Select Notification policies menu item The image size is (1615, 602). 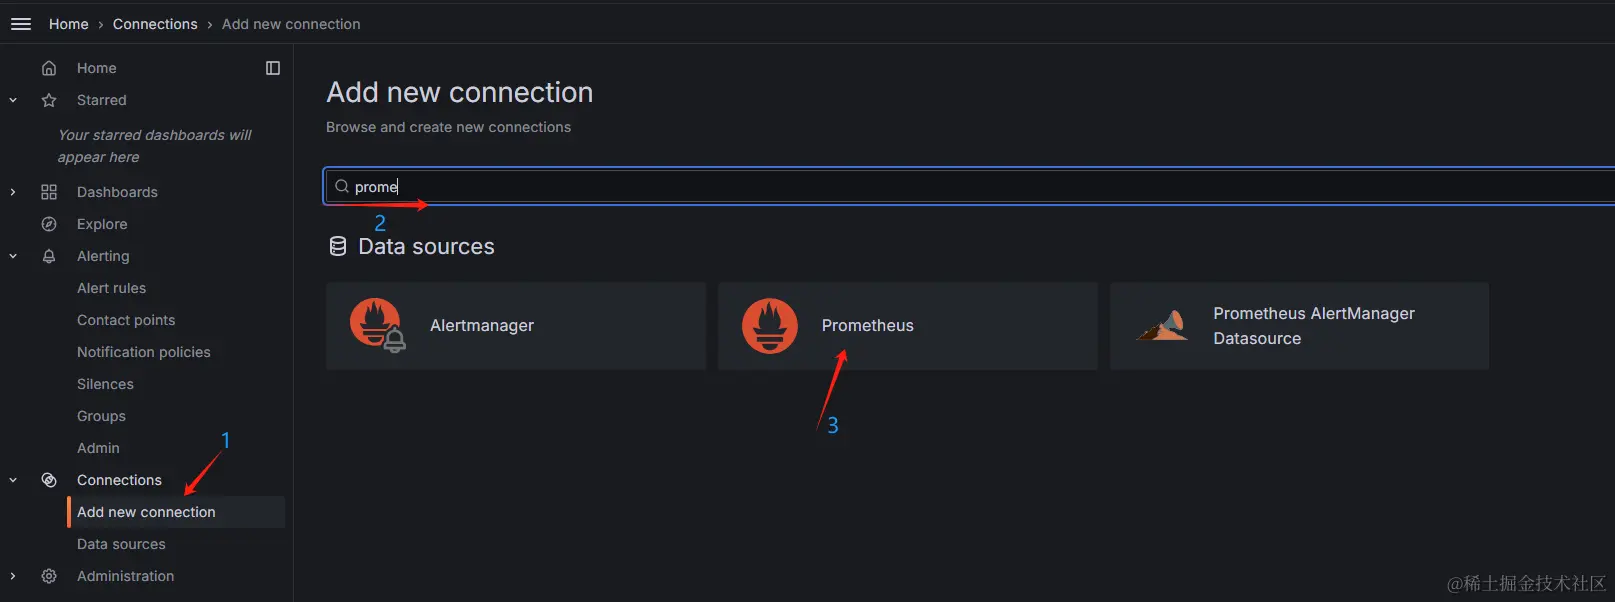click(144, 352)
